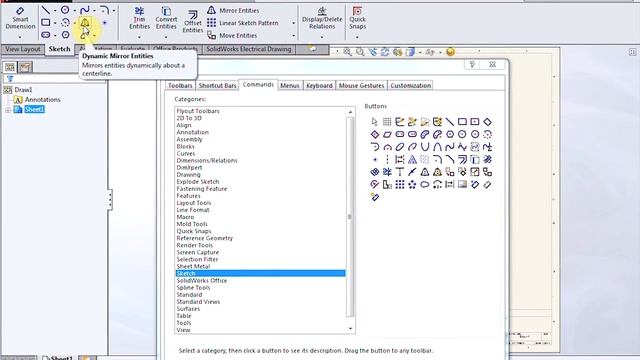Image resolution: width=640 pixels, height=360 pixels.
Task: Click Trim Entities tool
Action: point(139,18)
